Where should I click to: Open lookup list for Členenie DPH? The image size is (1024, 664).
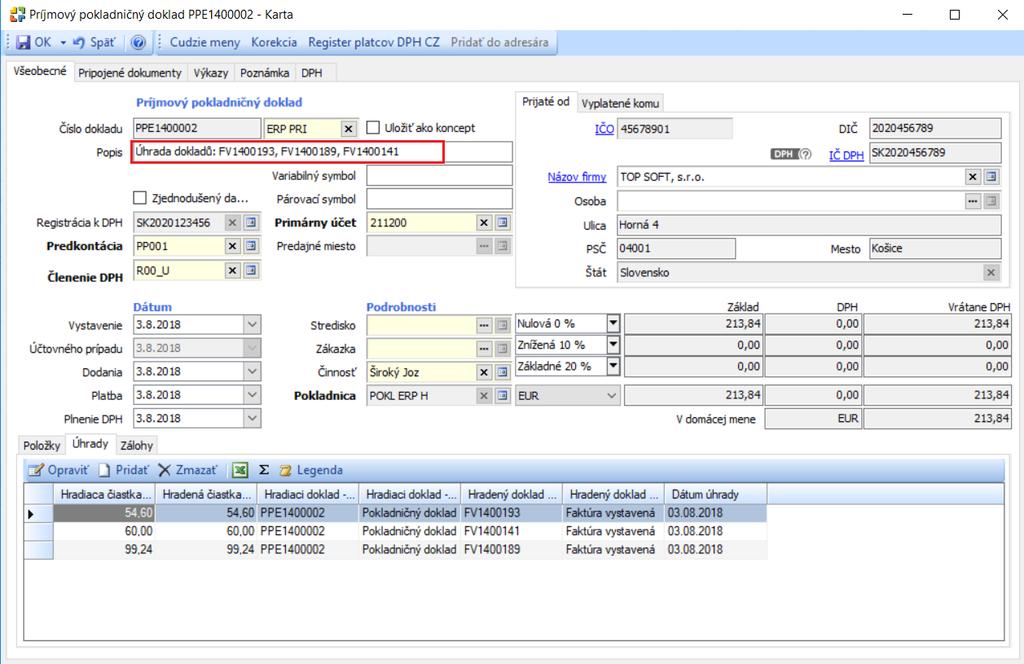click(x=251, y=270)
